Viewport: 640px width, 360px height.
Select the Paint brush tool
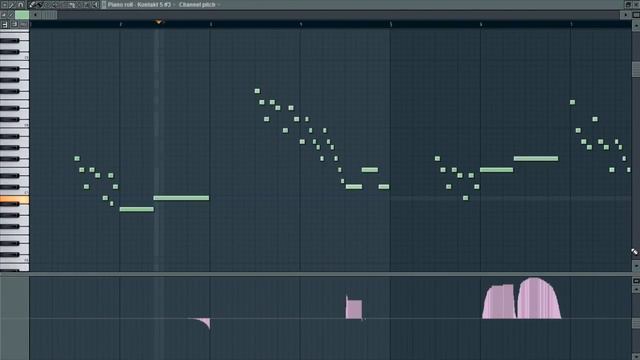tap(40, 5)
